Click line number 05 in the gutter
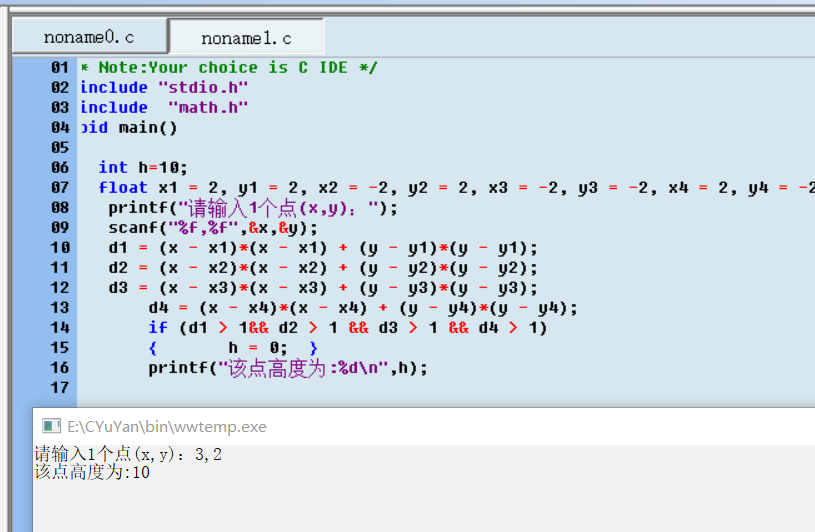 point(60,148)
